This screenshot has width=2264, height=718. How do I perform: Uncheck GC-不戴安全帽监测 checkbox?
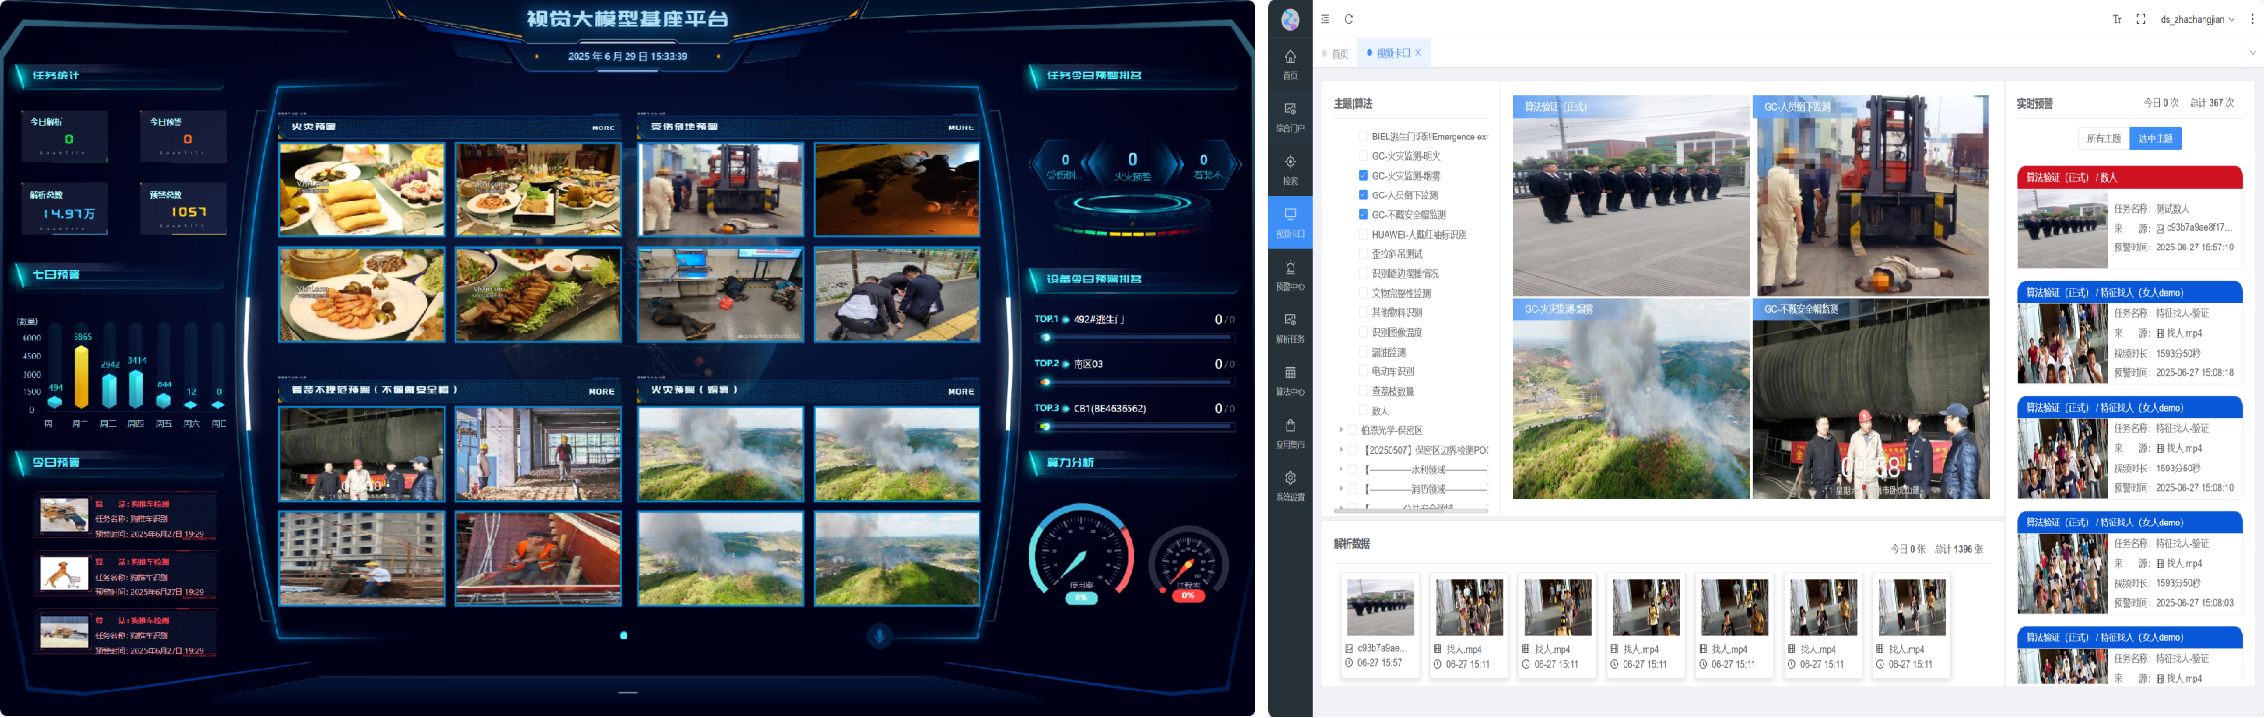click(x=1363, y=214)
